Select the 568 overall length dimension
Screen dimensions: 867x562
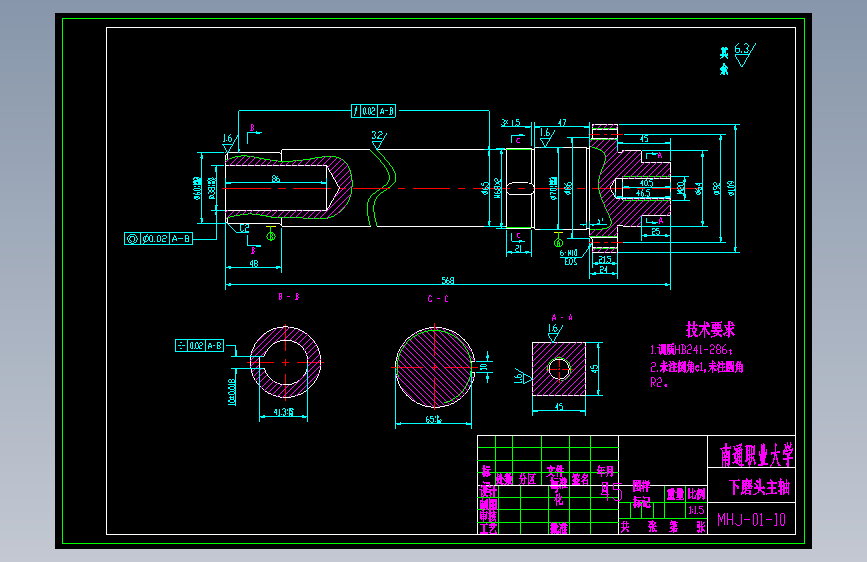[x=448, y=280]
